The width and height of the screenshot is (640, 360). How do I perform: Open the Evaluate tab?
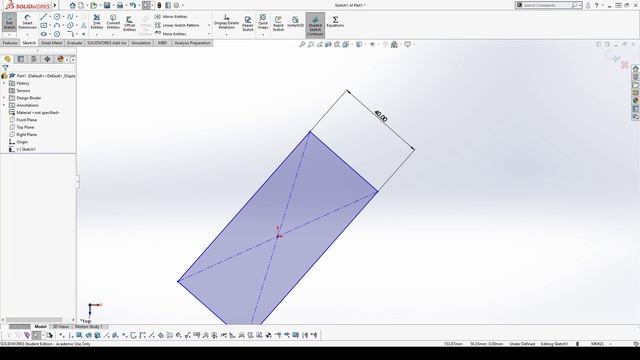coord(74,43)
